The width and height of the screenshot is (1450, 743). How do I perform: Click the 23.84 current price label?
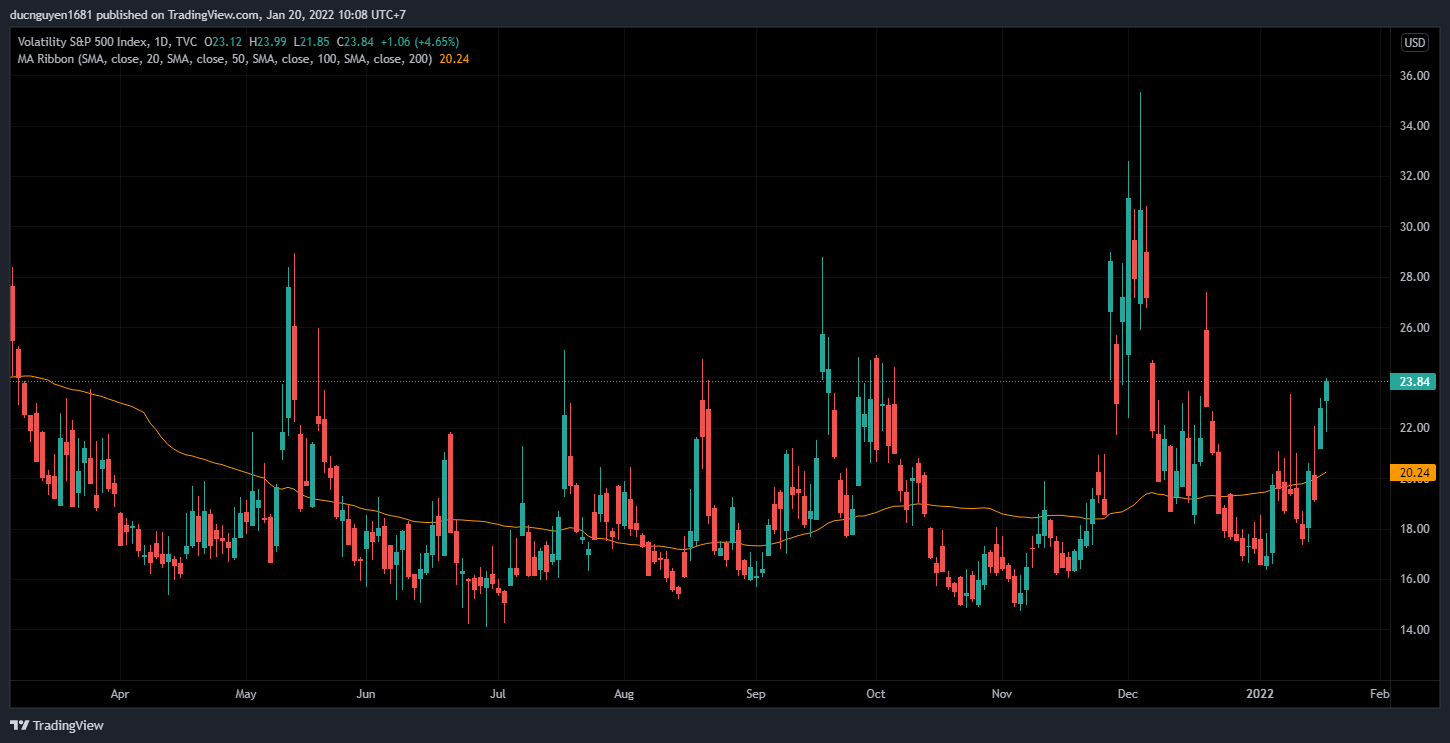point(1415,381)
